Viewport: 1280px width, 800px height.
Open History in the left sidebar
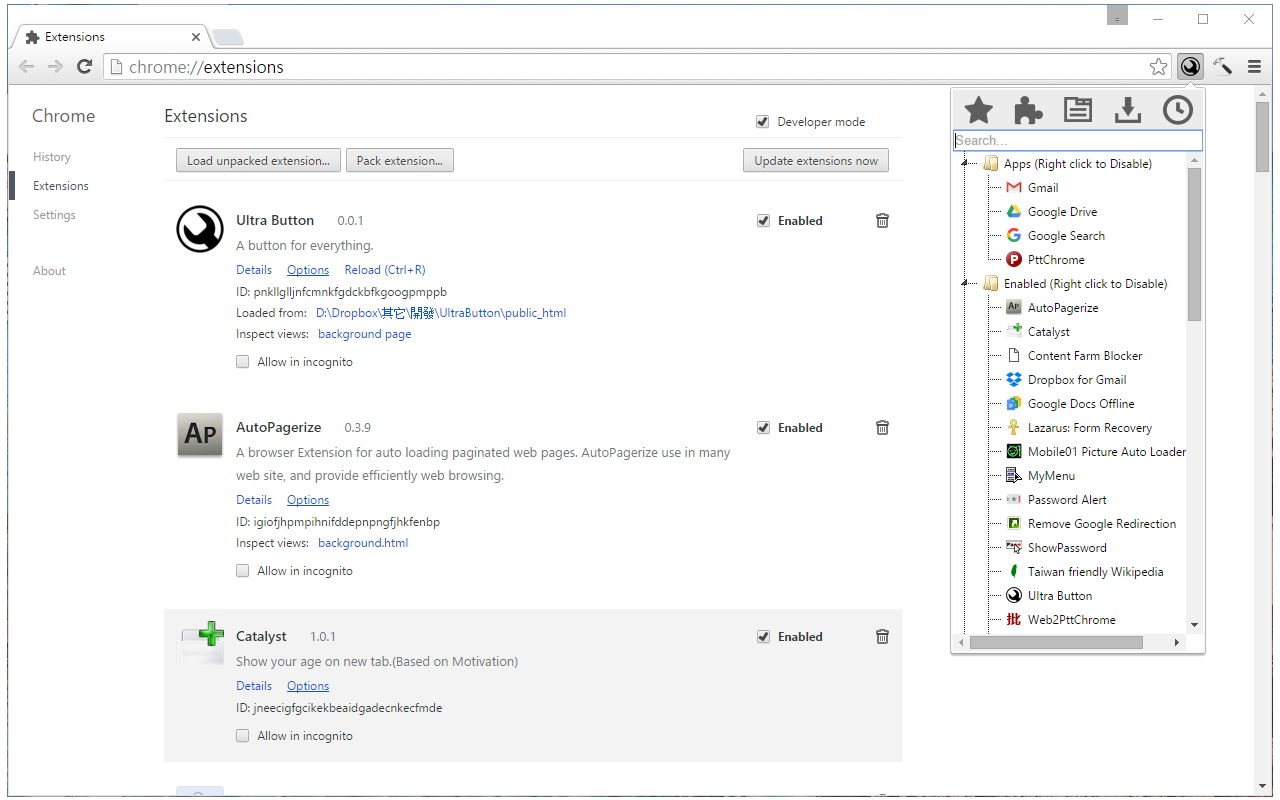(52, 157)
